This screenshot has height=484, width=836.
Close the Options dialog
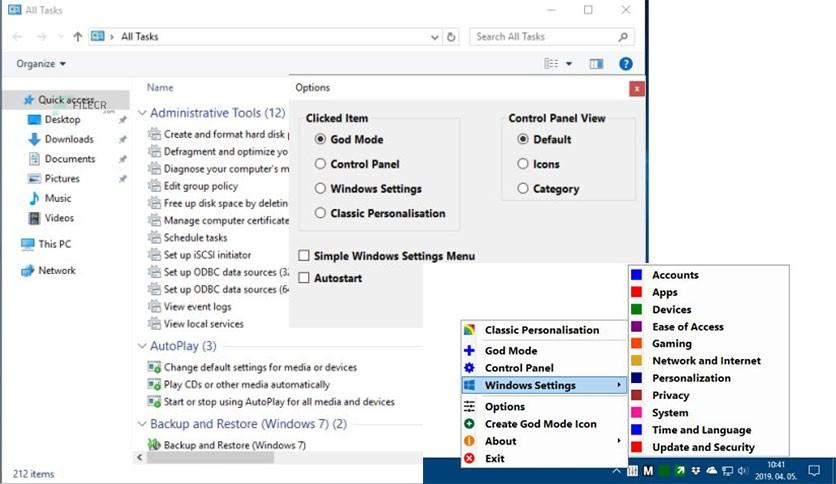point(637,89)
